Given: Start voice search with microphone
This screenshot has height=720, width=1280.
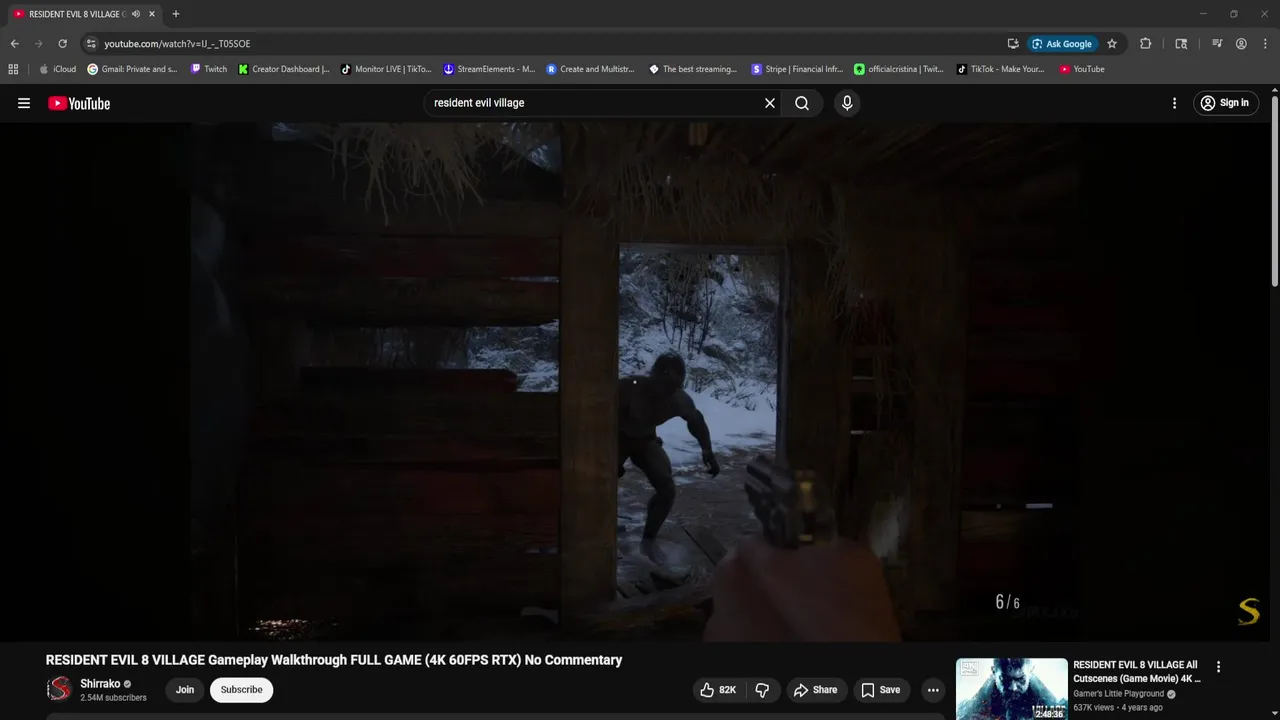Looking at the screenshot, I should (847, 103).
